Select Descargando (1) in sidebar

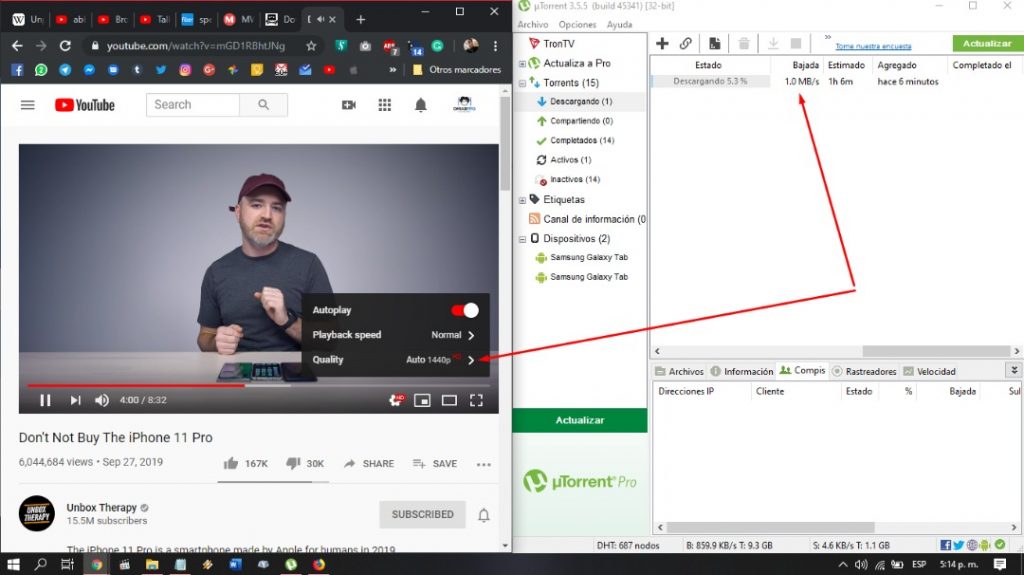(581, 101)
